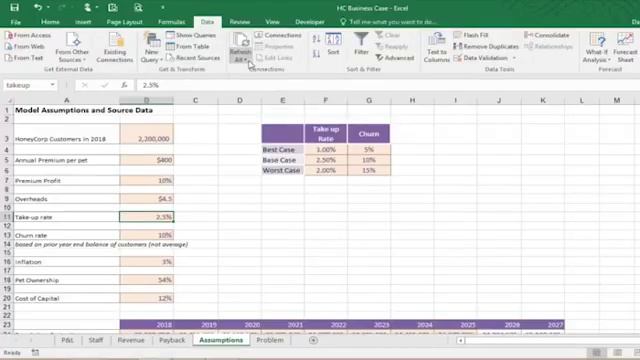Sort Z to A descending

[x=316, y=54]
